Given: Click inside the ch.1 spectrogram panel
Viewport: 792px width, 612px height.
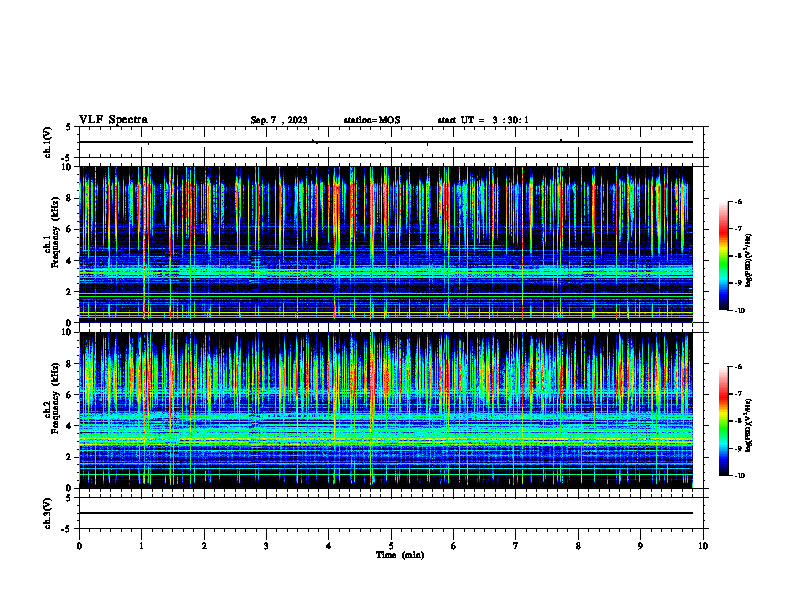Looking at the screenshot, I should (386, 244).
